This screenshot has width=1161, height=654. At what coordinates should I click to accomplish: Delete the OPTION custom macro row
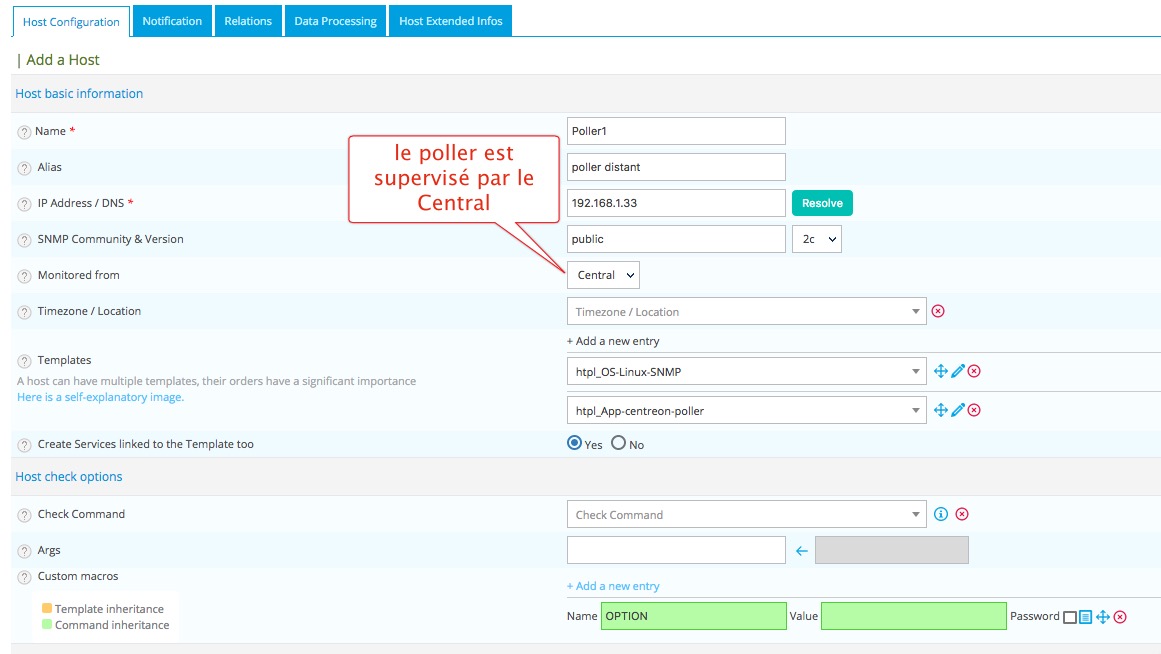click(1120, 617)
